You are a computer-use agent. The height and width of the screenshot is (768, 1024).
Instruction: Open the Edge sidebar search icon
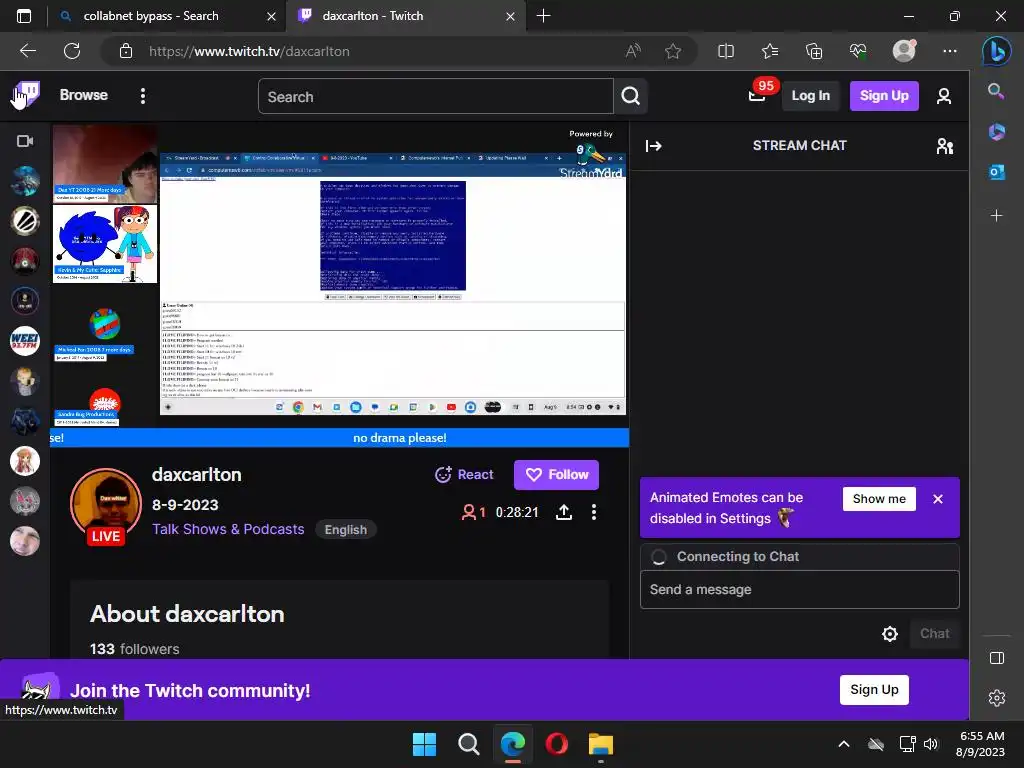(996, 91)
